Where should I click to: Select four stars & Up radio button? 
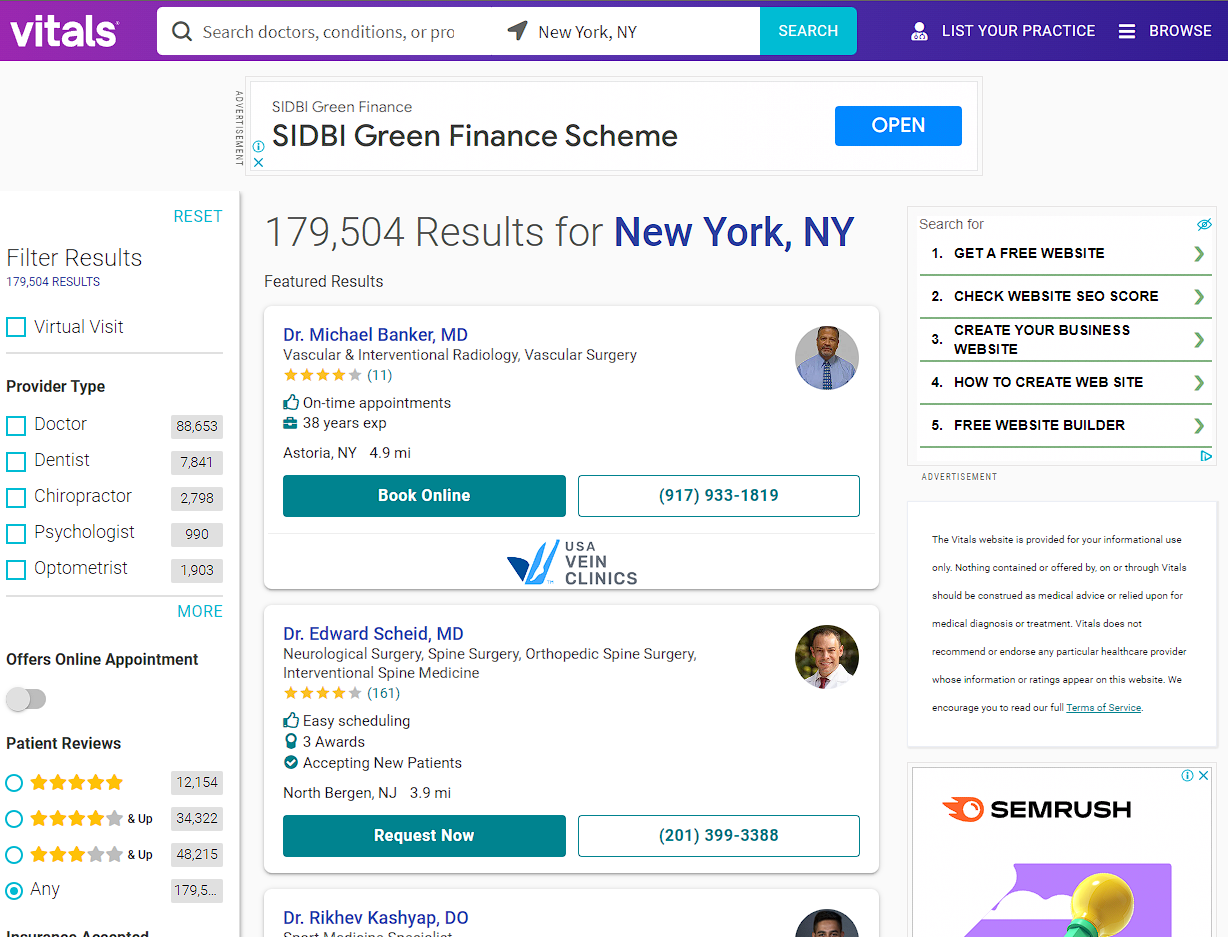14,819
